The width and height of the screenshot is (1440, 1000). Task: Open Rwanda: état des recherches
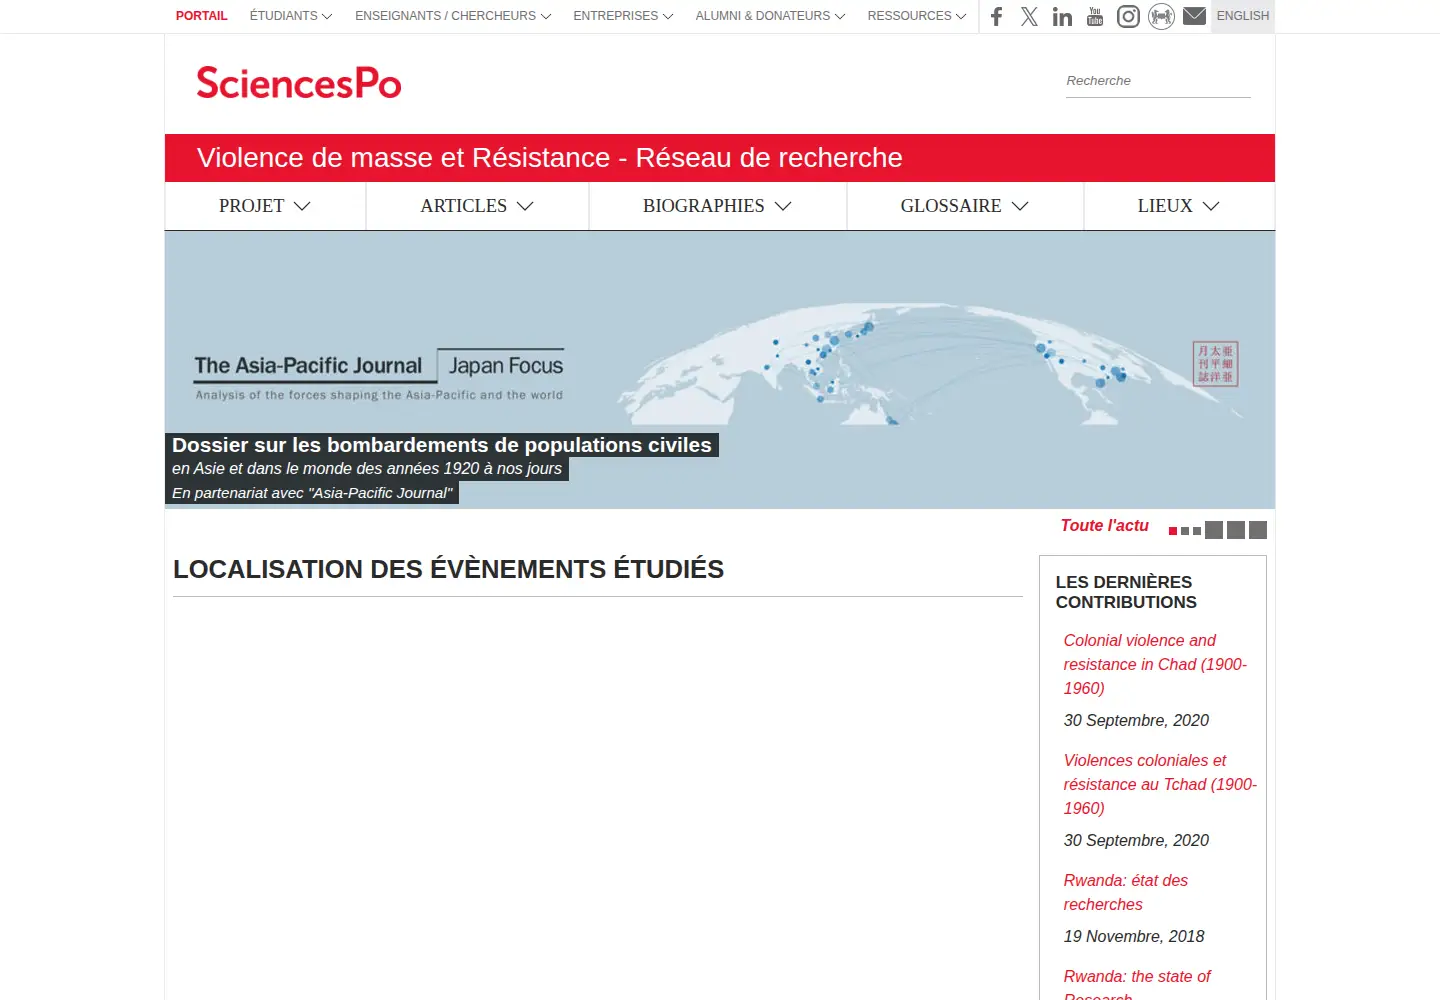1125,892
